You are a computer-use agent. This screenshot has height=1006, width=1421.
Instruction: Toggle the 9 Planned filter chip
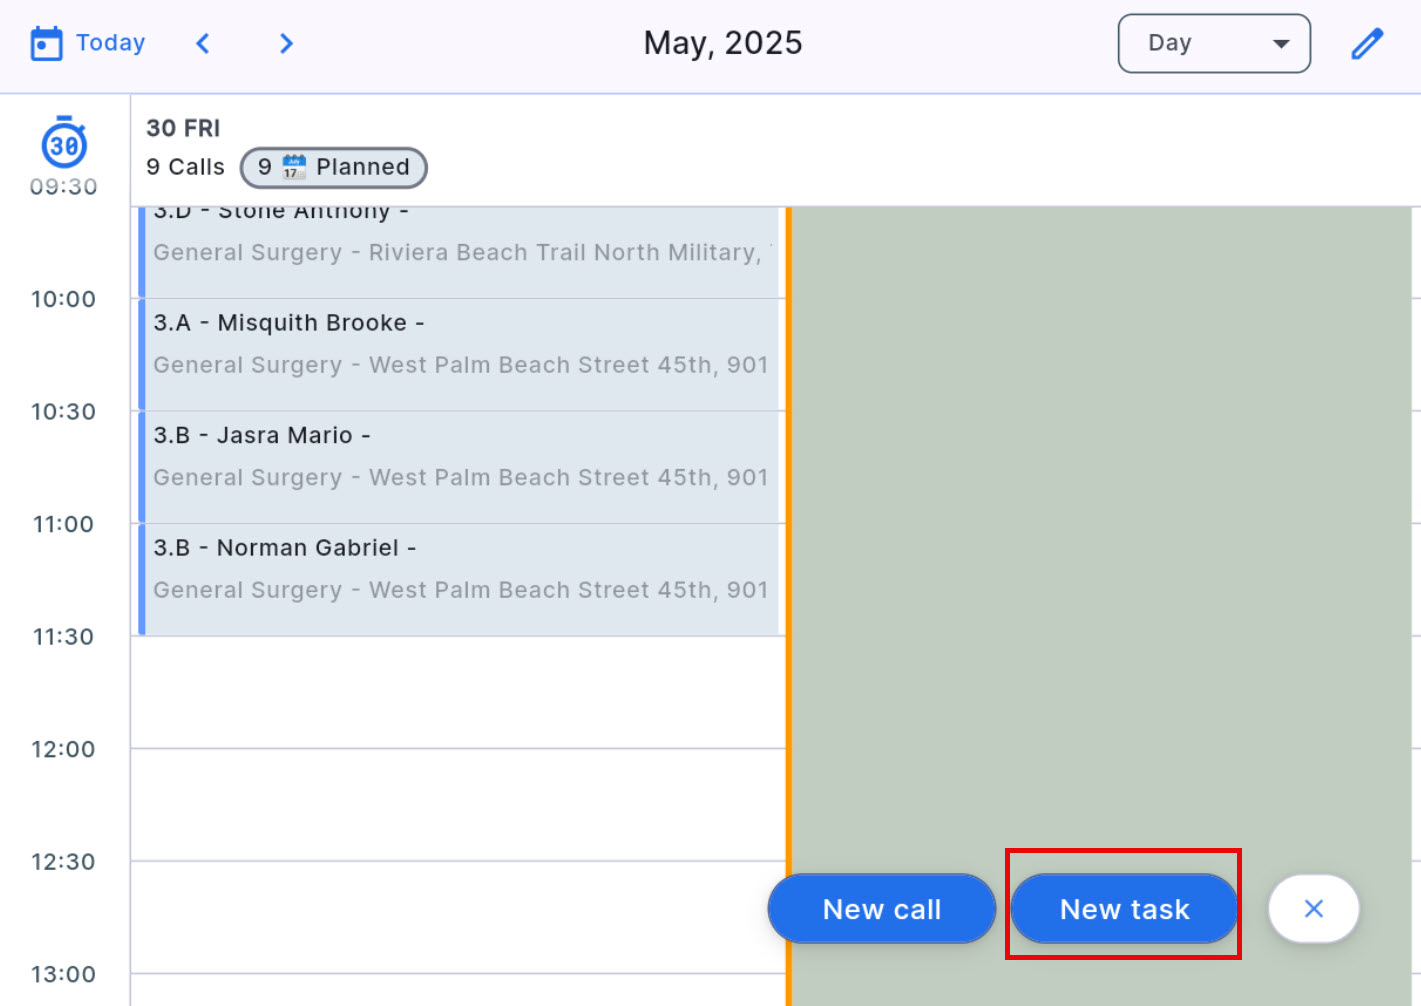334,167
